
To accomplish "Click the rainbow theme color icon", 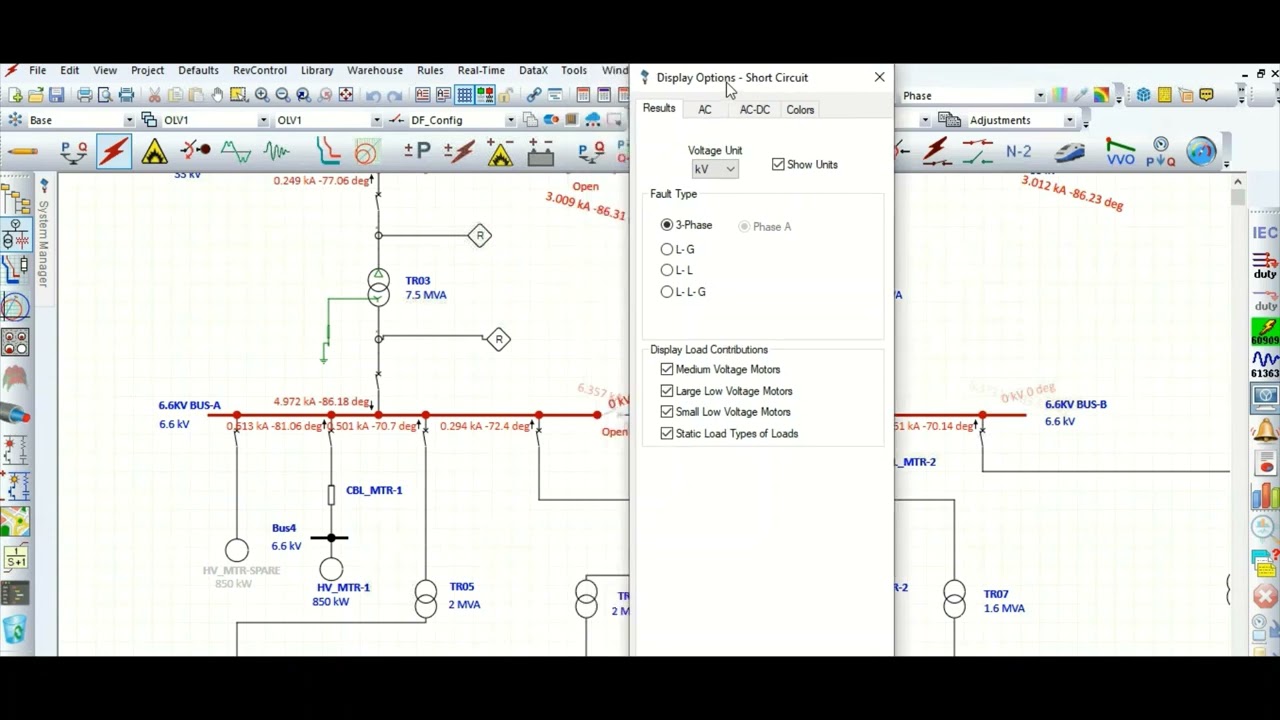I will point(1101,95).
